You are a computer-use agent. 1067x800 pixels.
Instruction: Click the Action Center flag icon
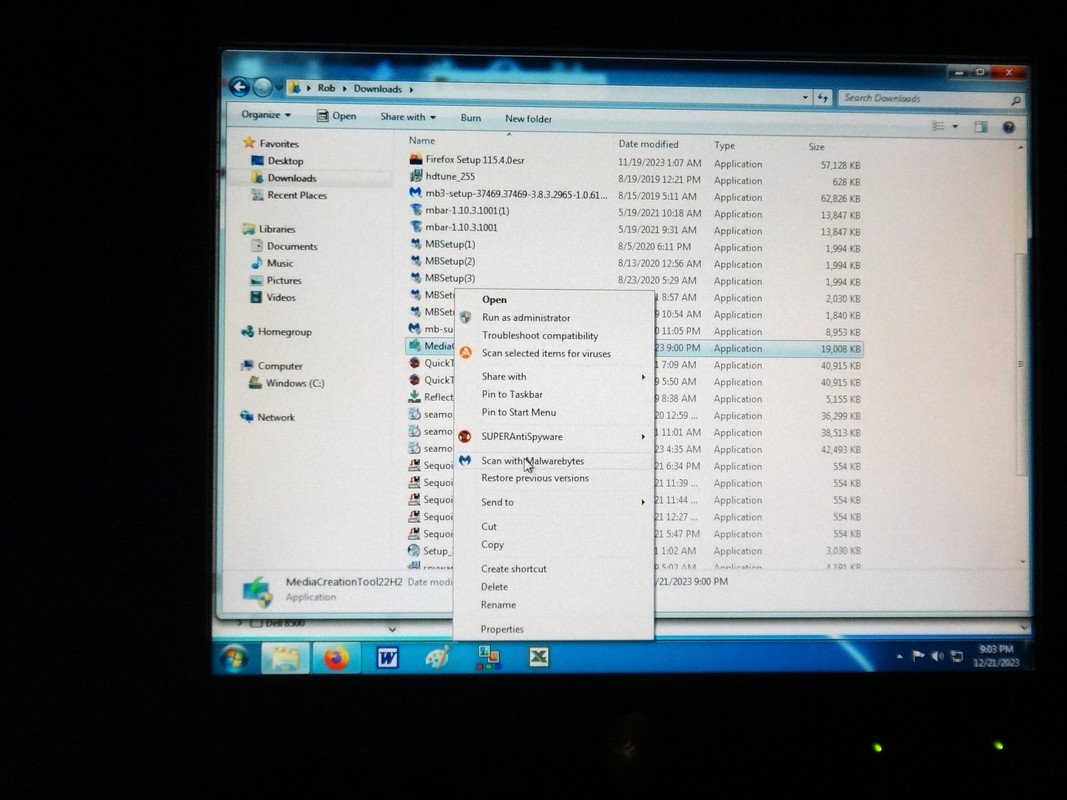point(918,656)
